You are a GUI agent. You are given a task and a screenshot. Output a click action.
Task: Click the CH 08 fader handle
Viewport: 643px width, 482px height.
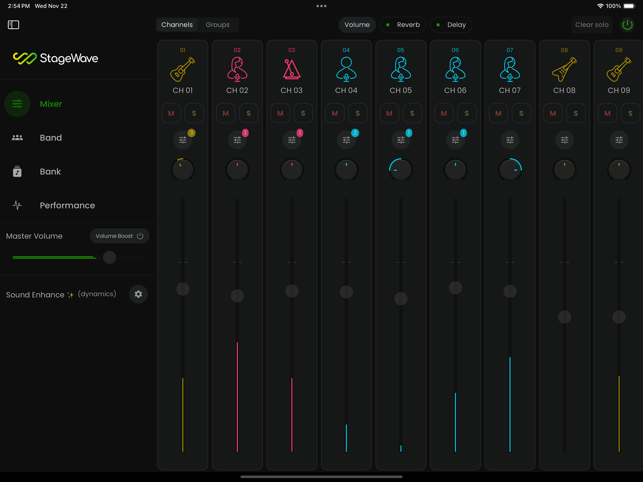pyautogui.click(x=564, y=317)
